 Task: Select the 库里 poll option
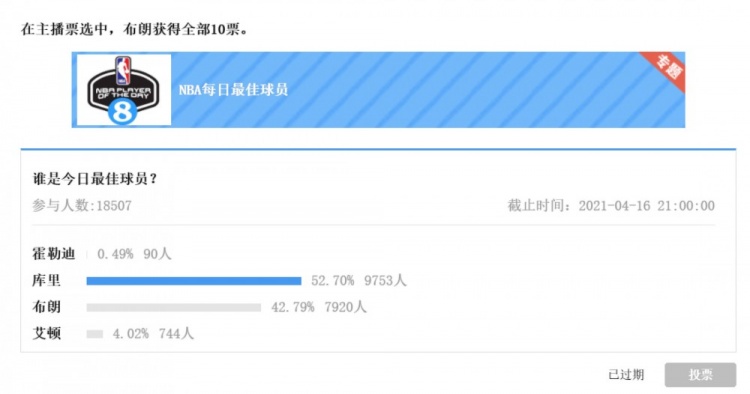click(x=46, y=280)
